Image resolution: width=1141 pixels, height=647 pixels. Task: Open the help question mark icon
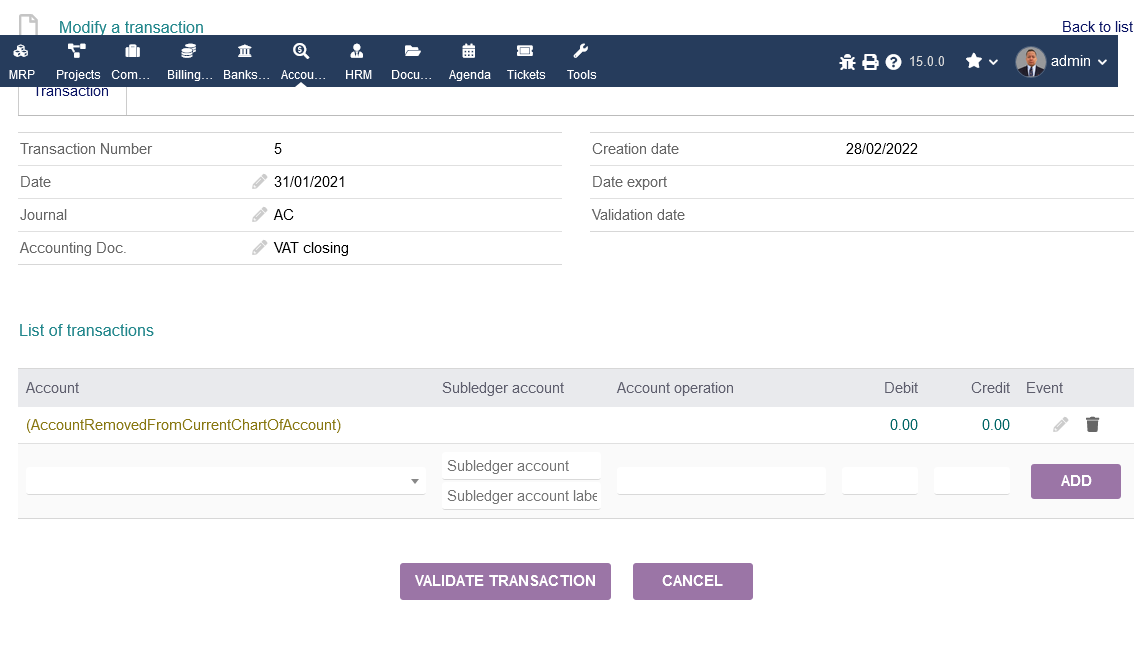(x=893, y=62)
